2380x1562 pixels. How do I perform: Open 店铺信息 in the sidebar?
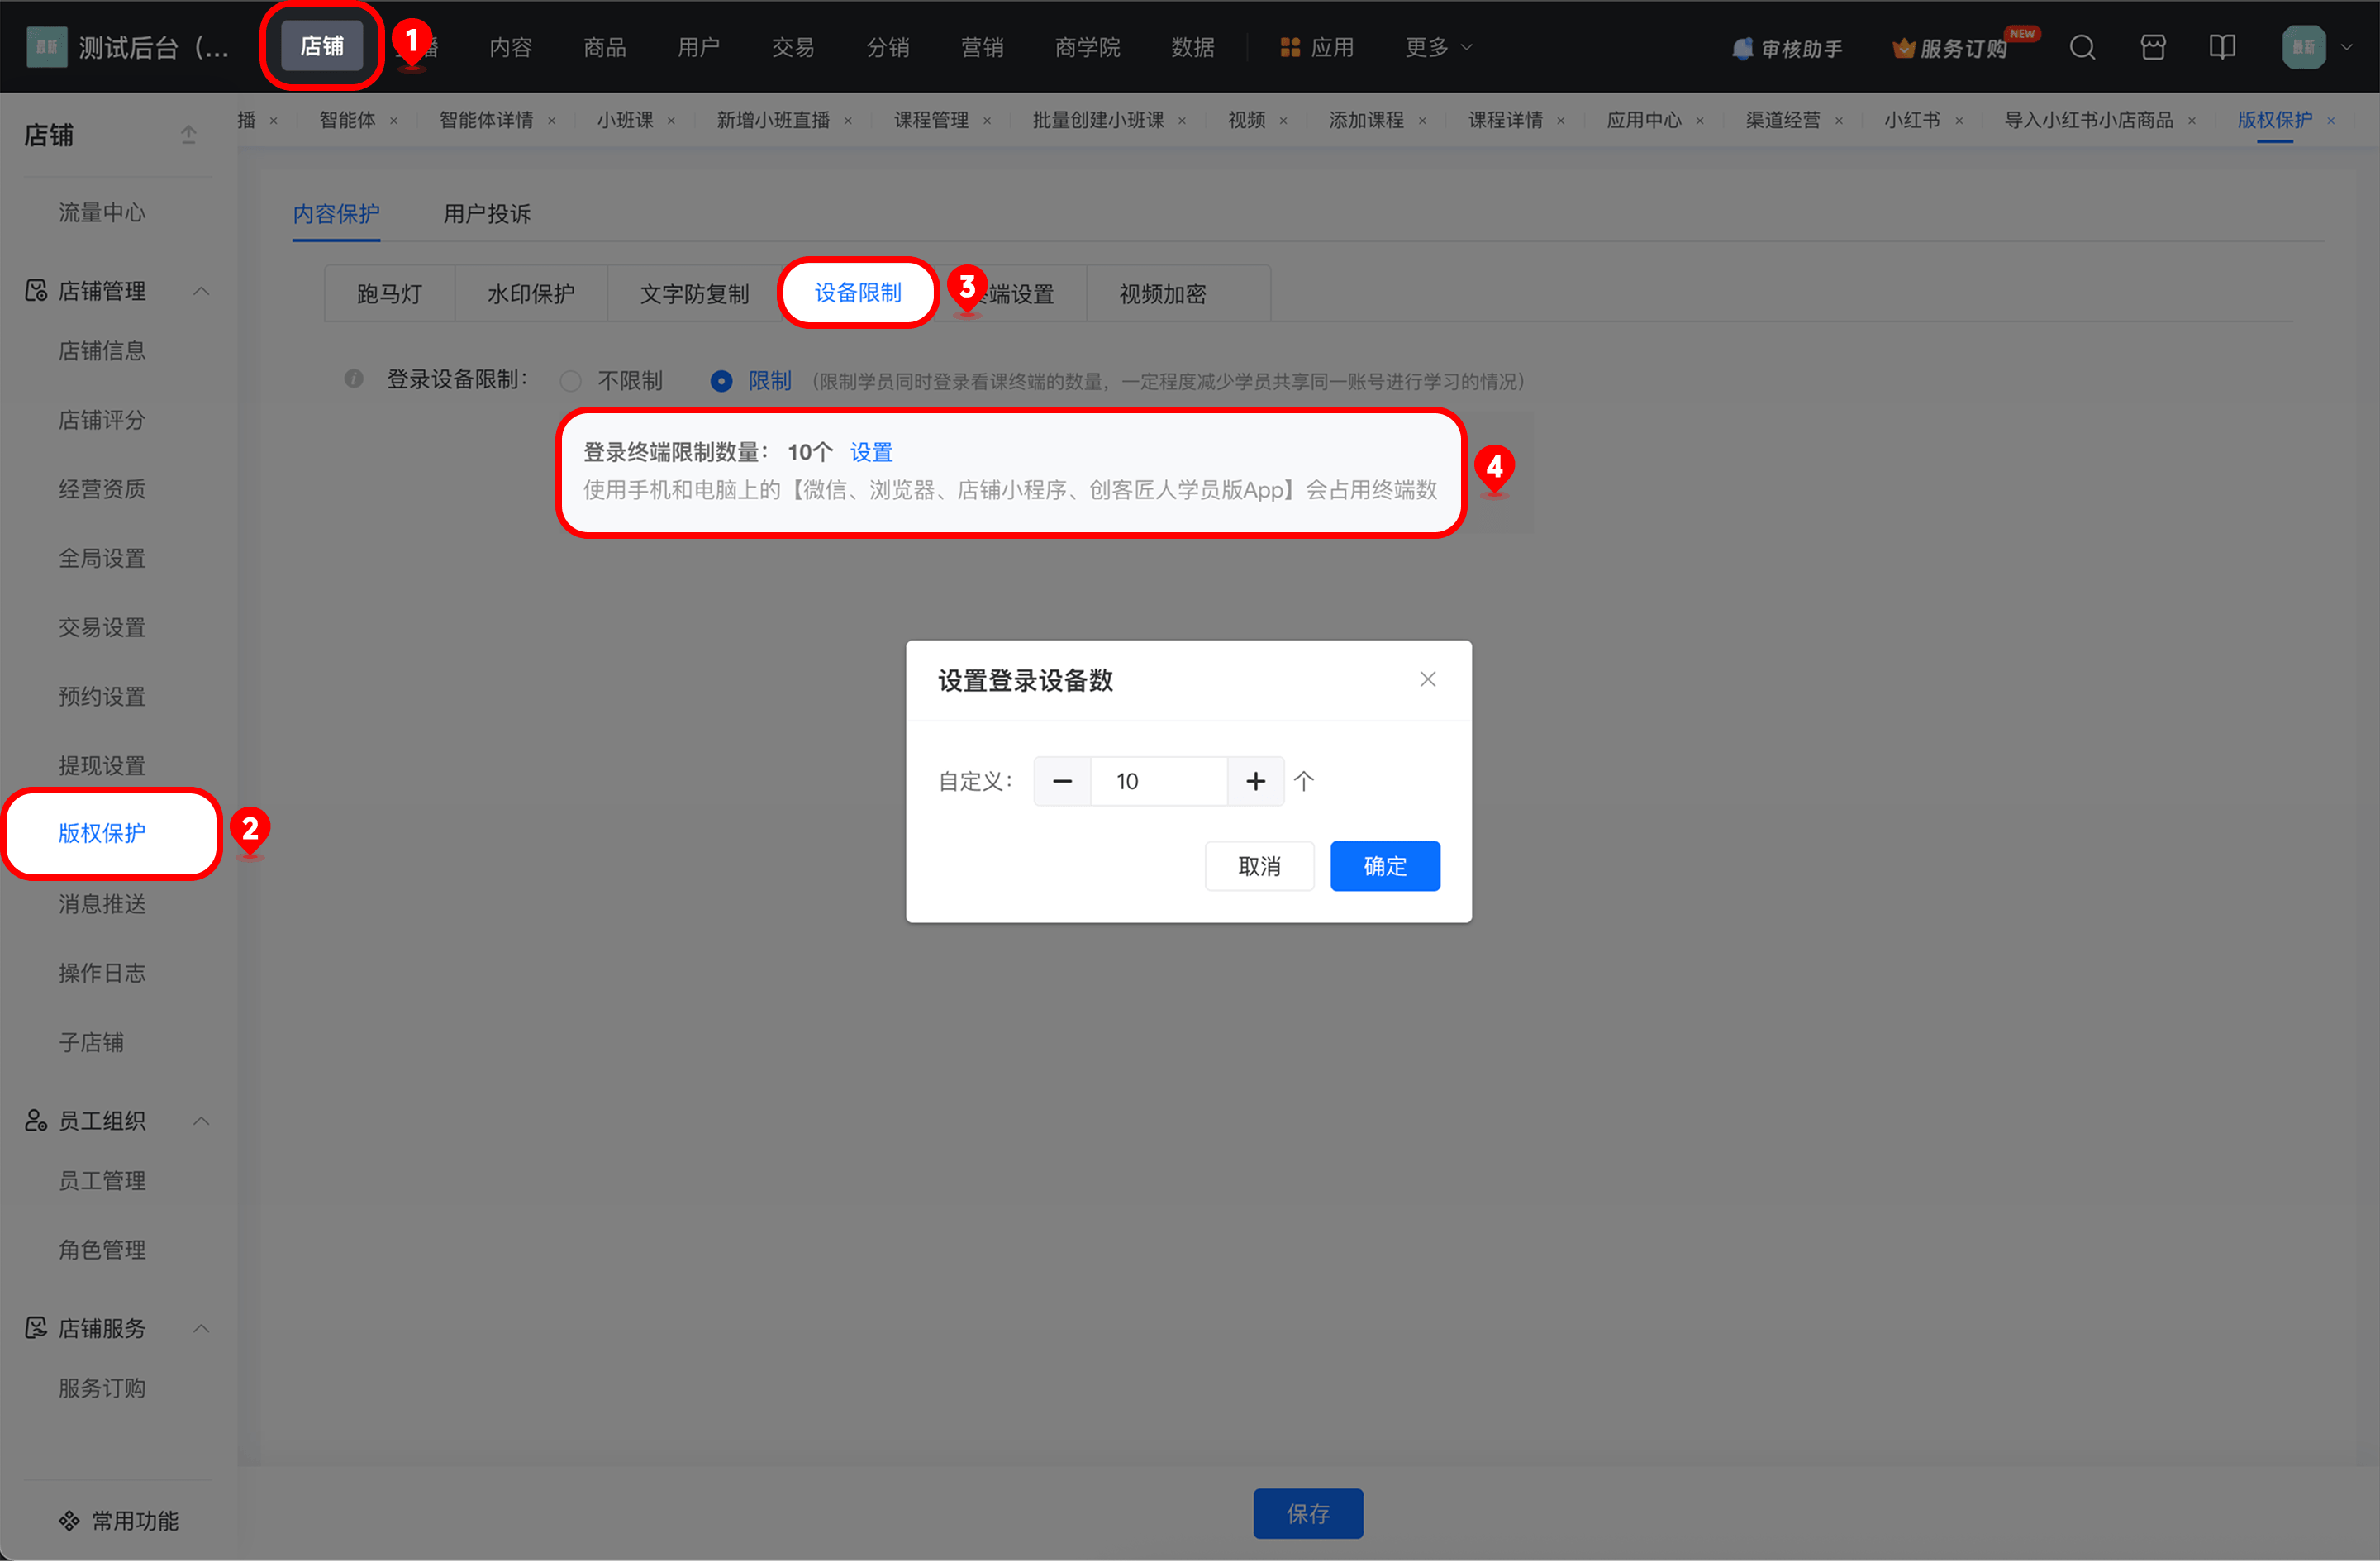(102, 351)
